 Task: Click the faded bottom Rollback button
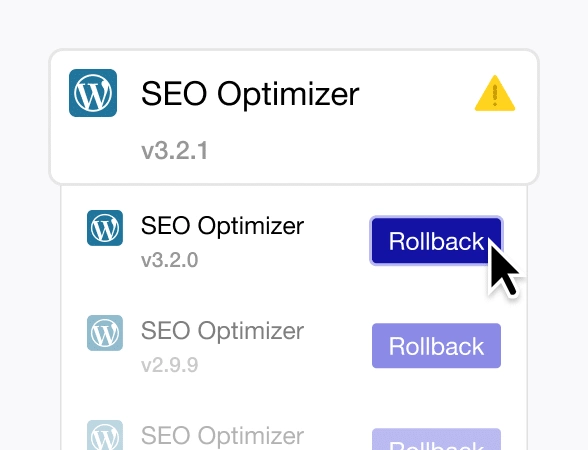click(436, 439)
